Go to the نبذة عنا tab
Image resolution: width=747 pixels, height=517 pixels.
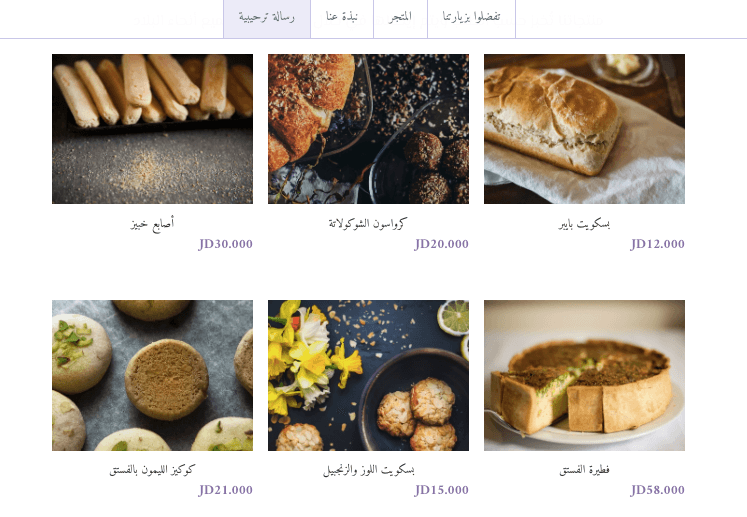342,18
